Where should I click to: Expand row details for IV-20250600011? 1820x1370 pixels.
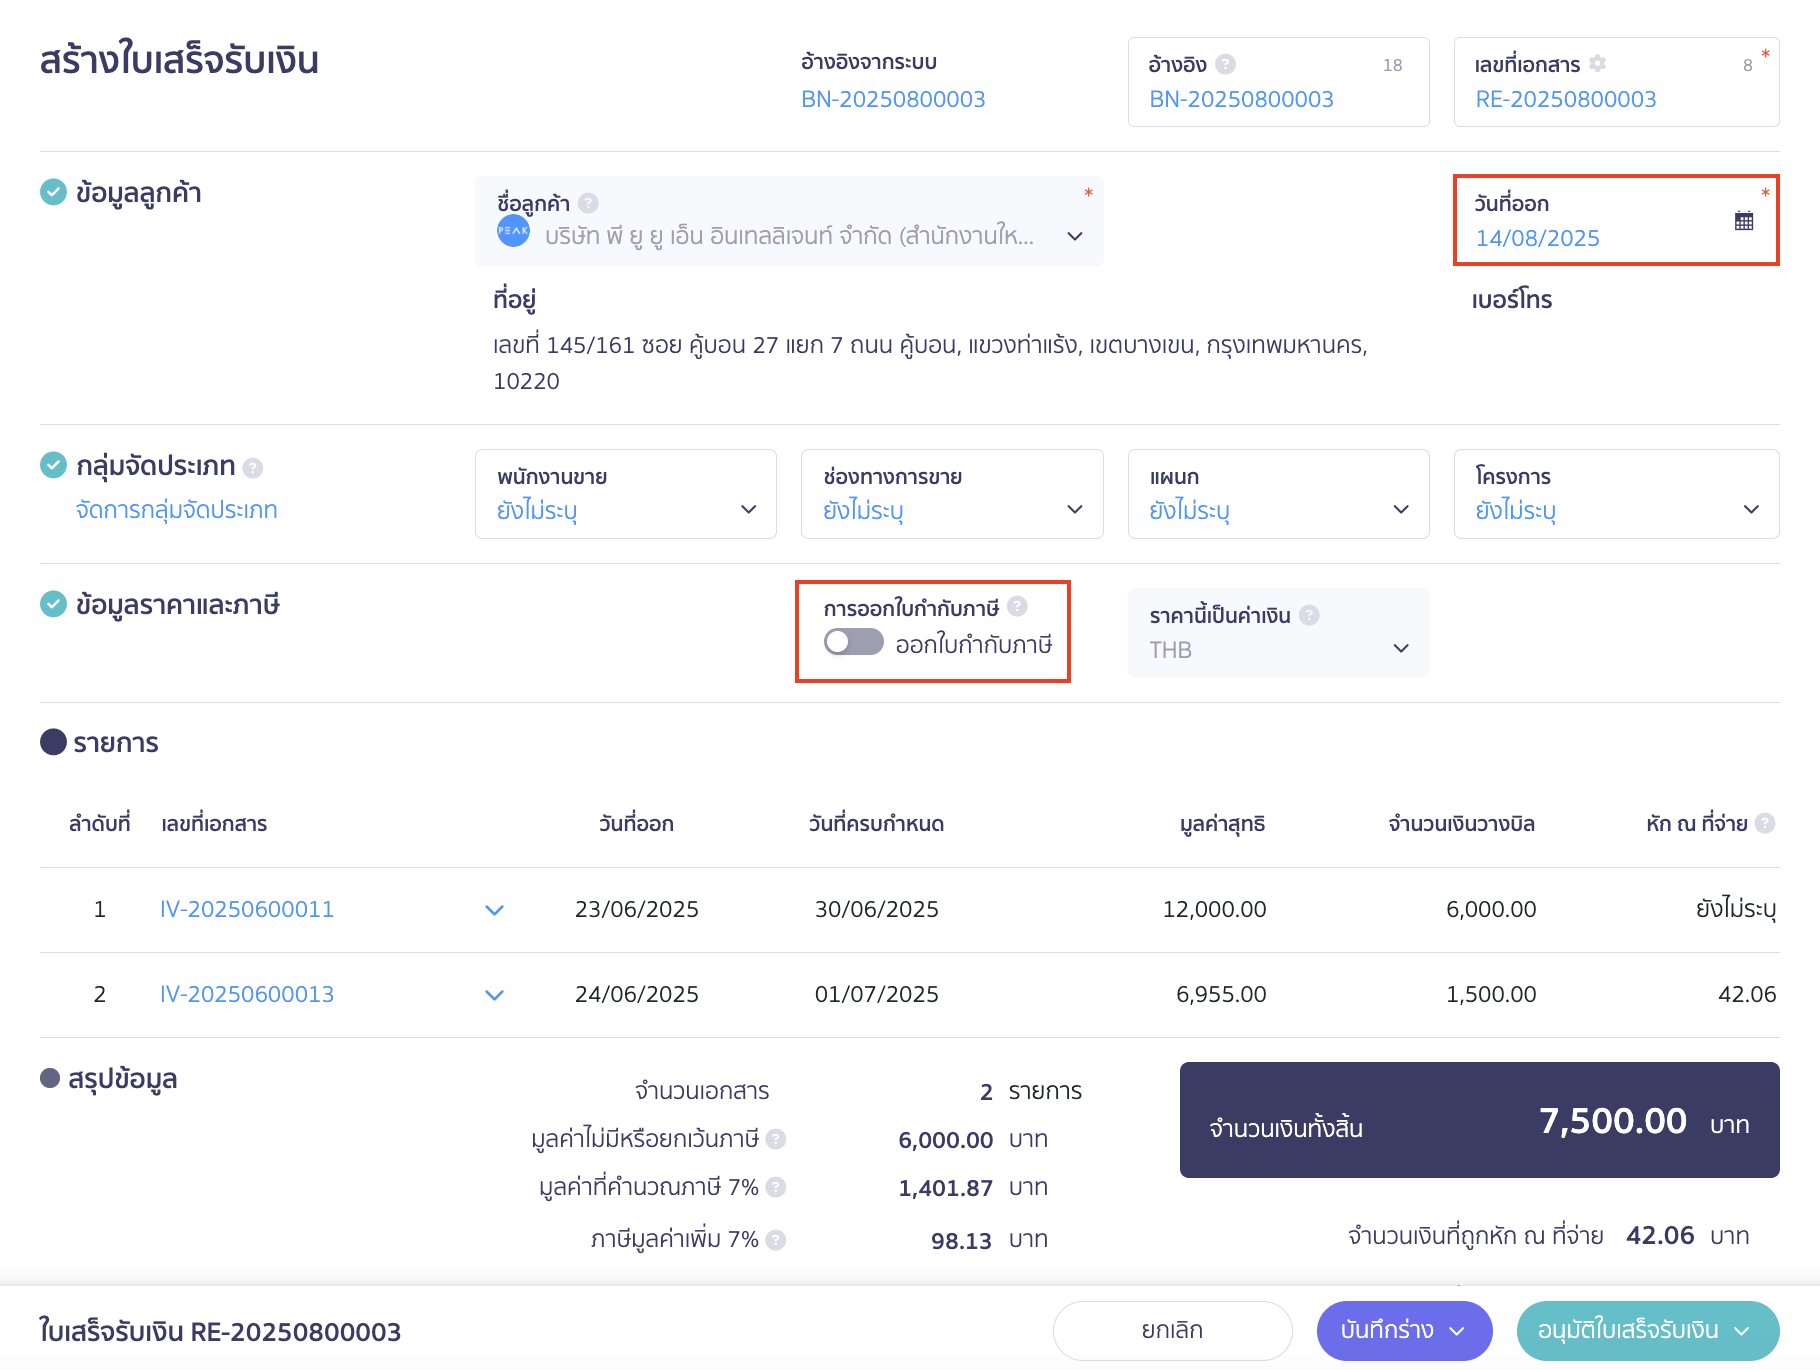[494, 910]
